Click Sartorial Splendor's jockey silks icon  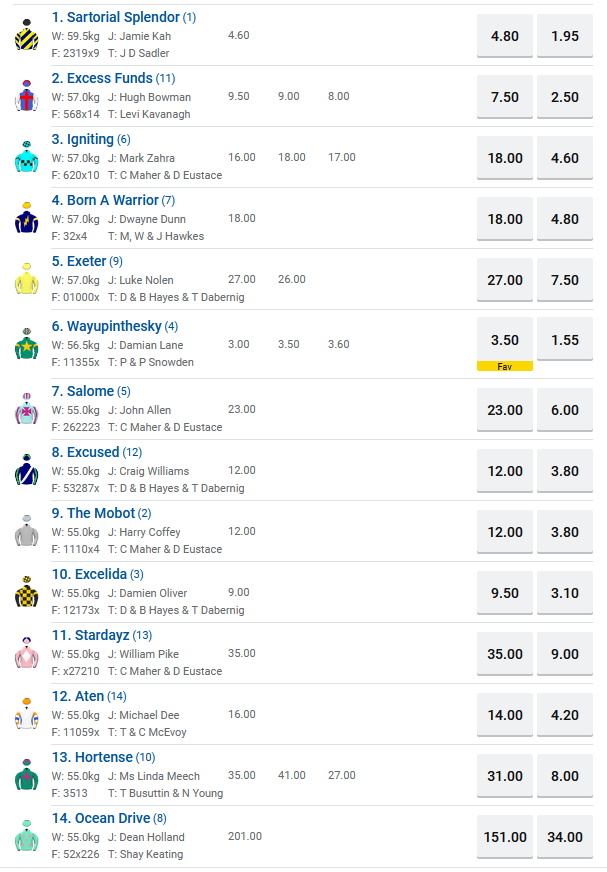pos(26,35)
